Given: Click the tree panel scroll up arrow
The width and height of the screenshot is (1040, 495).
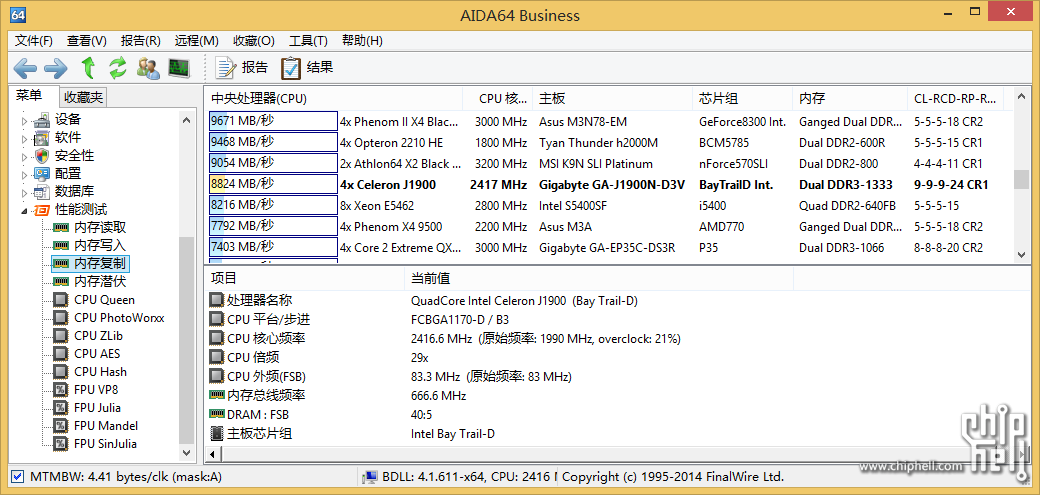Looking at the screenshot, I should [x=187, y=120].
